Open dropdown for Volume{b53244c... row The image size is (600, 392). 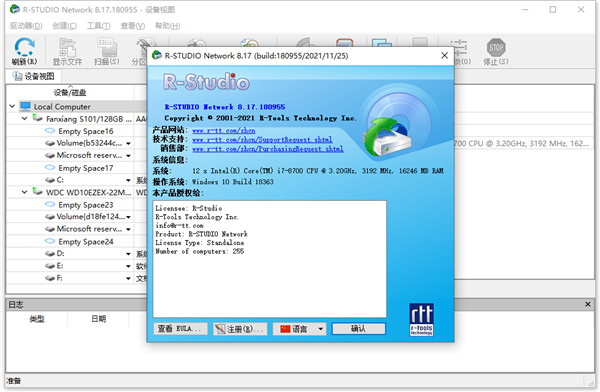point(129,144)
